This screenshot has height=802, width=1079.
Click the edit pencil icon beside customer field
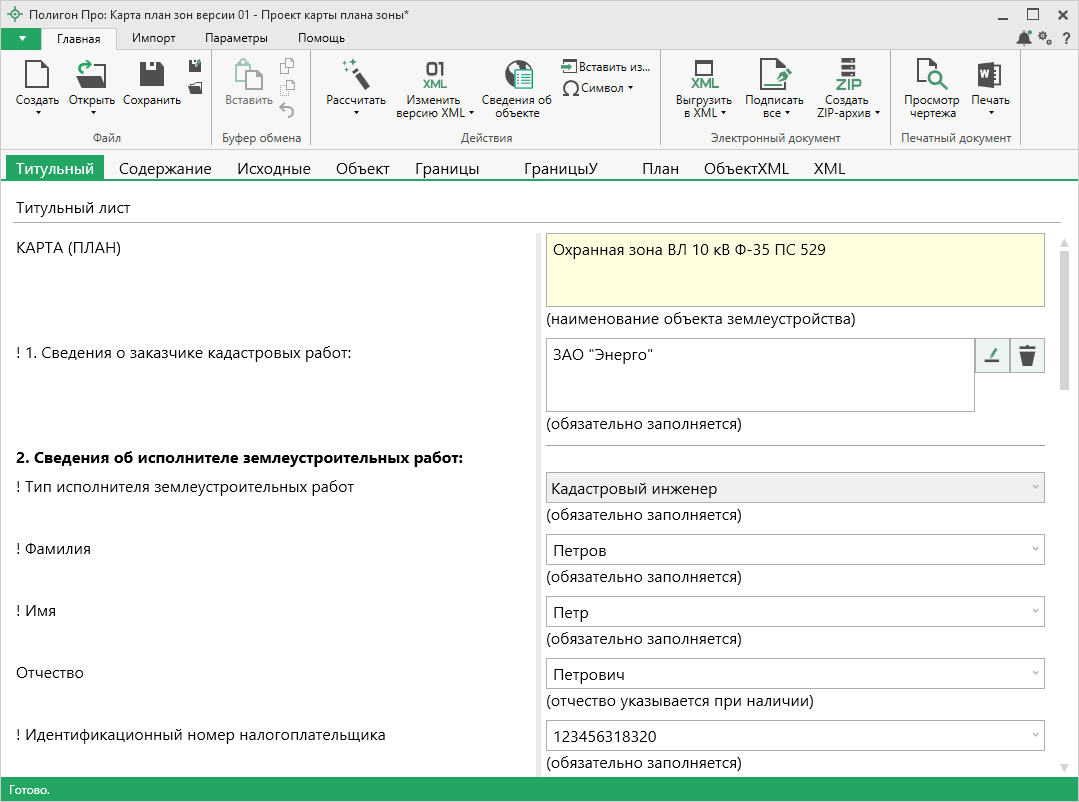pos(992,355)
